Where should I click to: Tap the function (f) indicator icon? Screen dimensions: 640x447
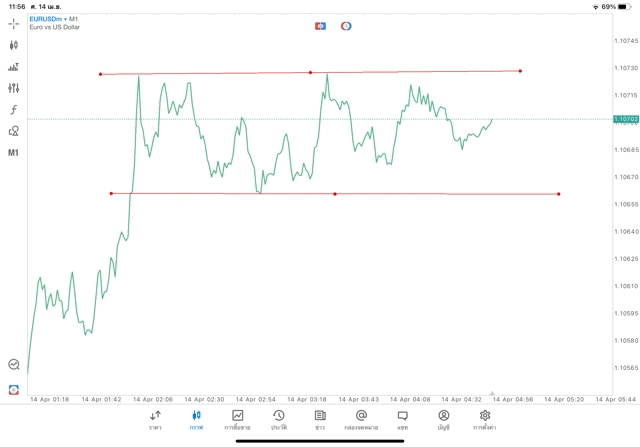13,110
